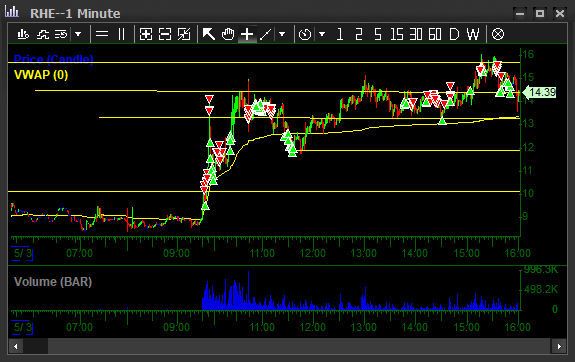Click the 5/3 date label on price axis
This screenshot has width=575, height=362.
click(x=22, y=253)
